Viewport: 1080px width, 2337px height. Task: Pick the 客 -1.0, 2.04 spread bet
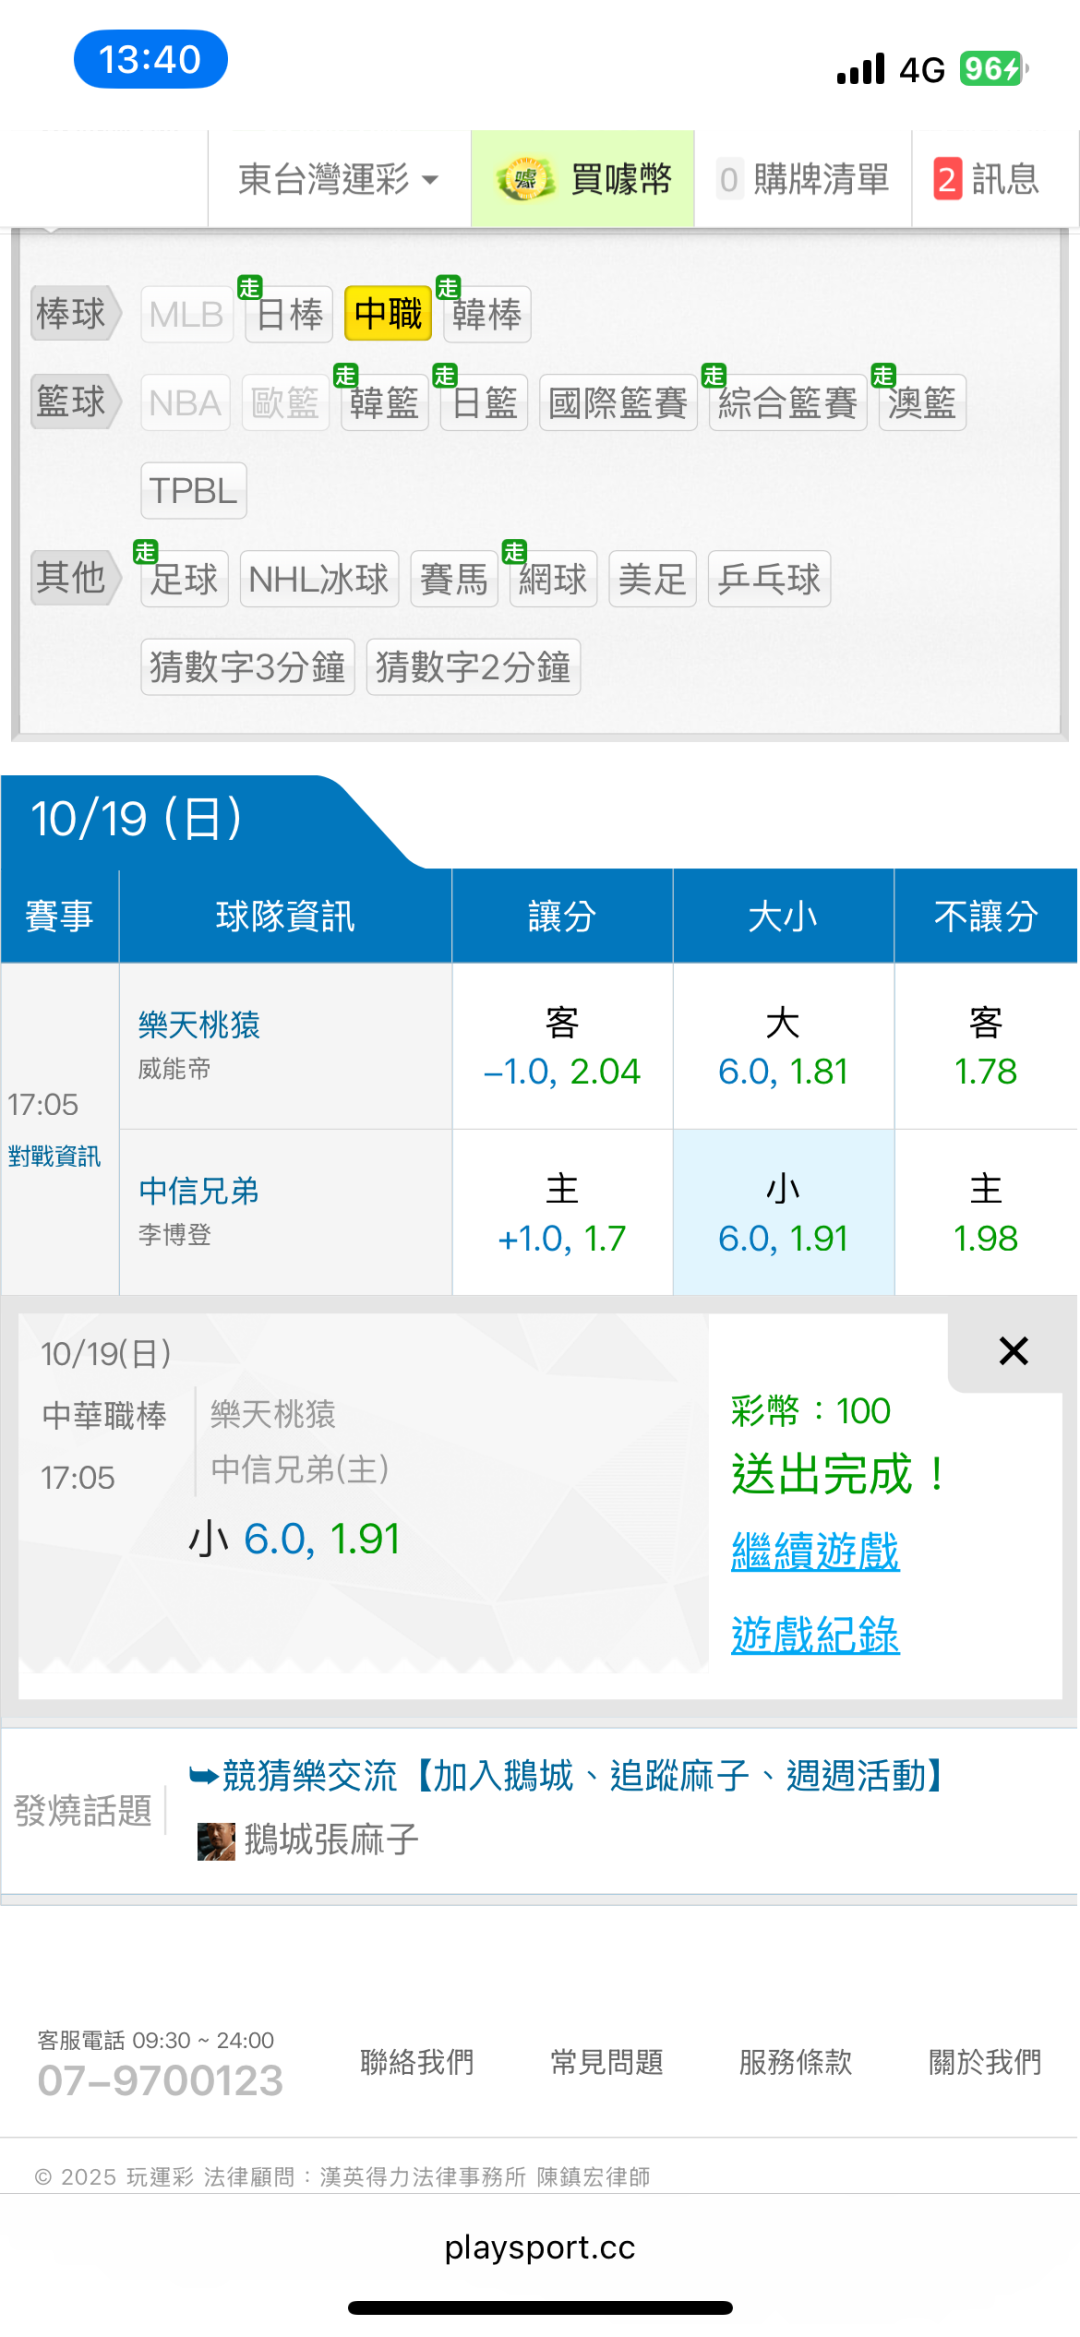pos(562,1046)
